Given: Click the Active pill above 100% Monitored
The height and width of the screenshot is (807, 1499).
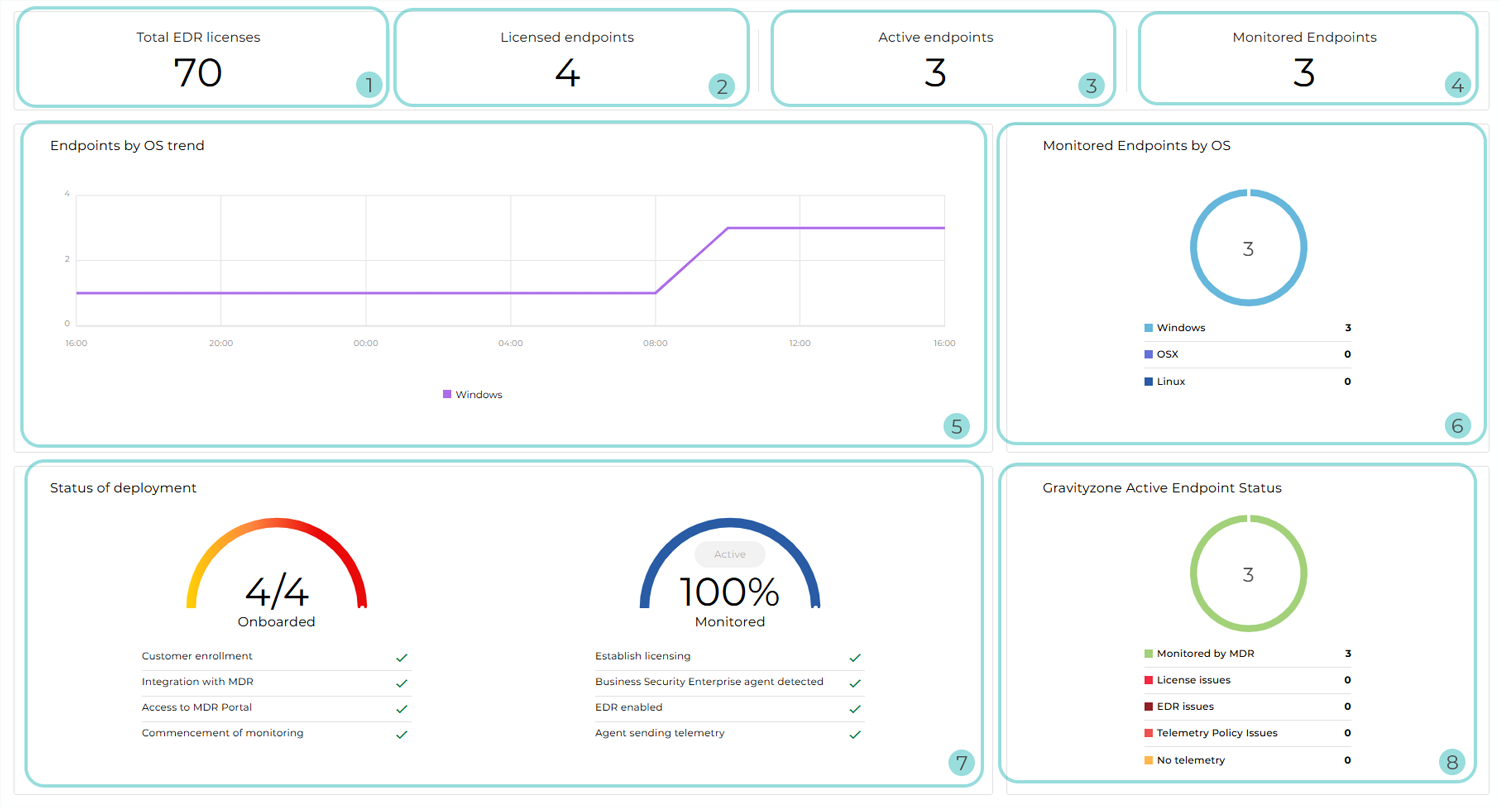Looking at the screenshot, I should pos(729,554).
